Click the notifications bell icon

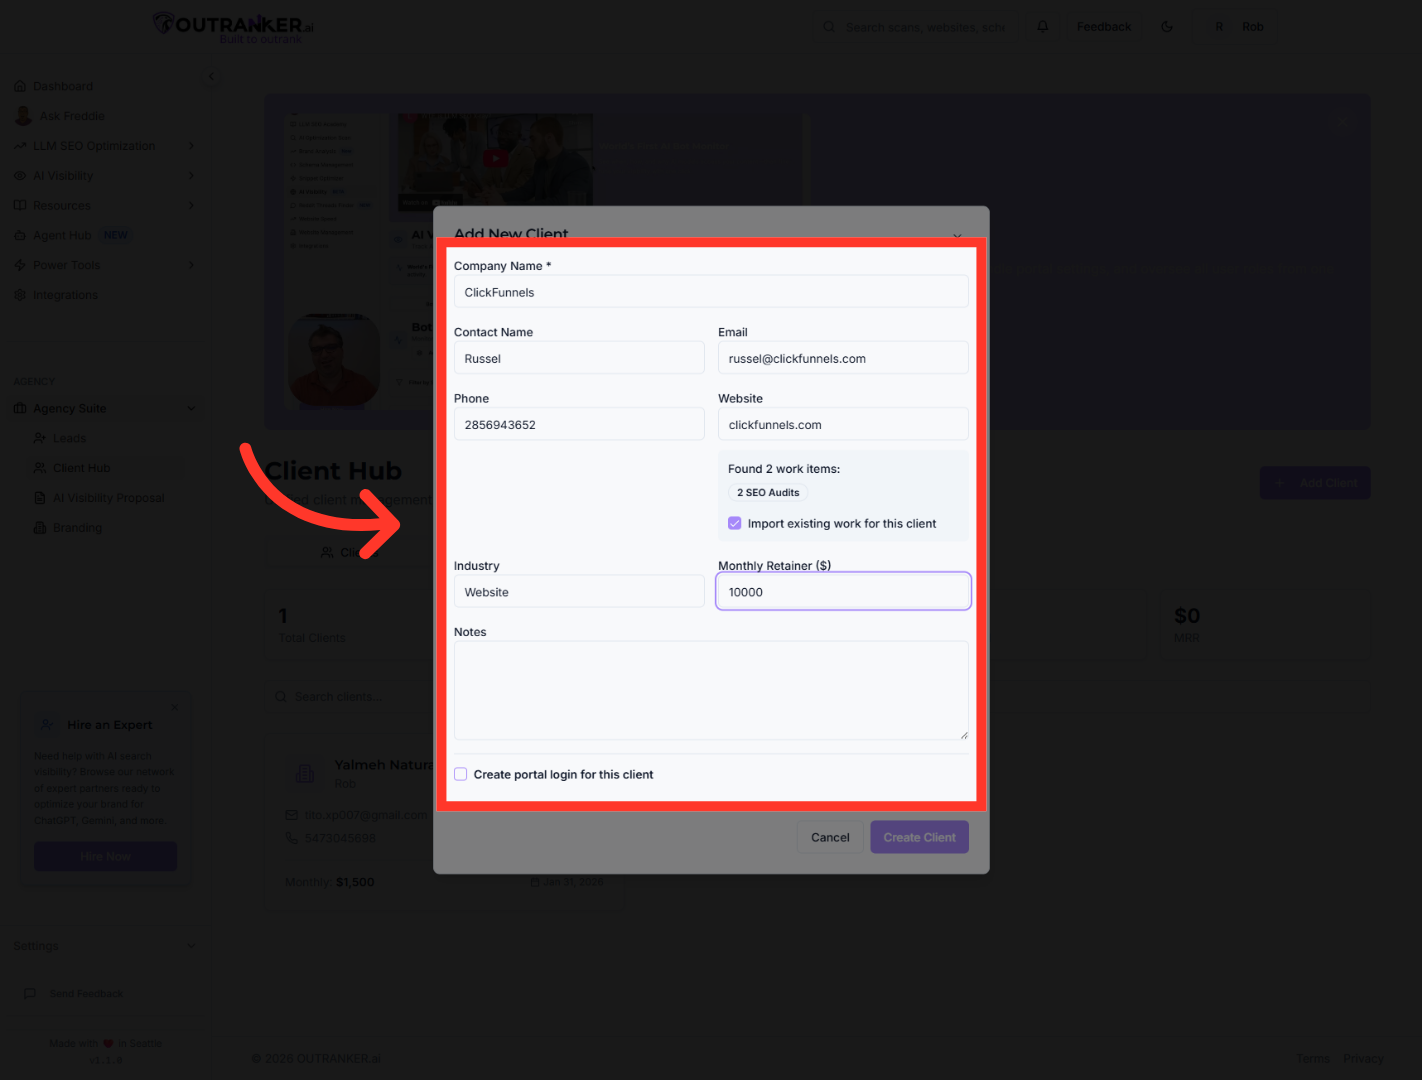[x=1043, y=27]
